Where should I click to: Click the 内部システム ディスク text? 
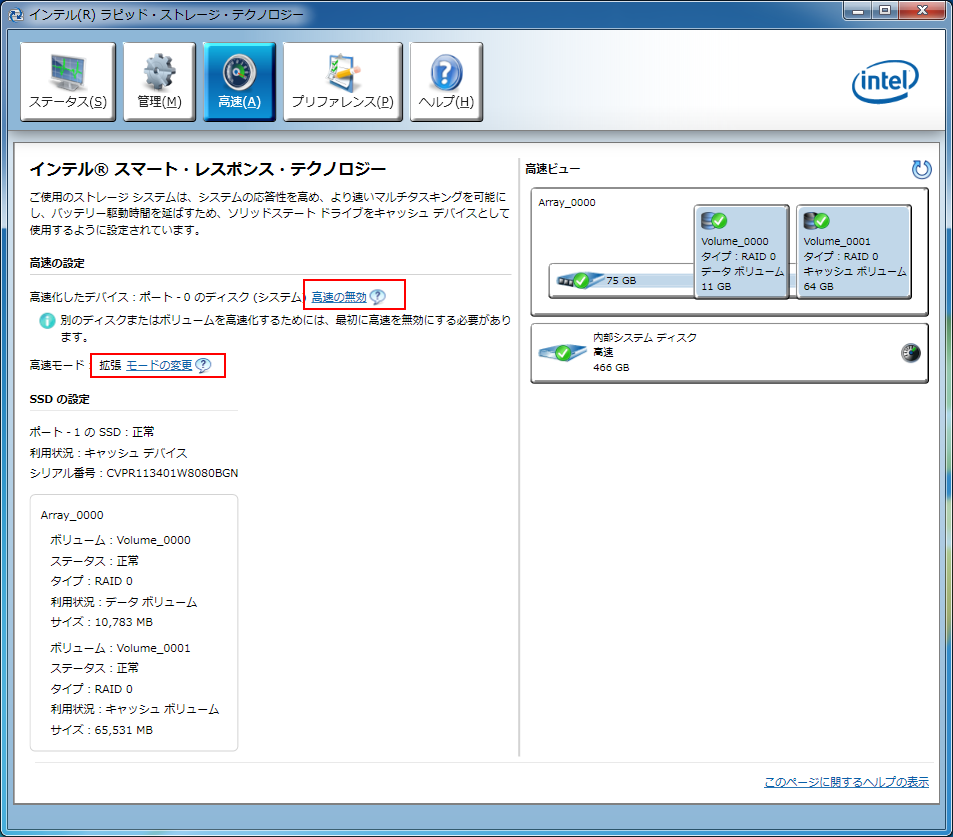645,337
